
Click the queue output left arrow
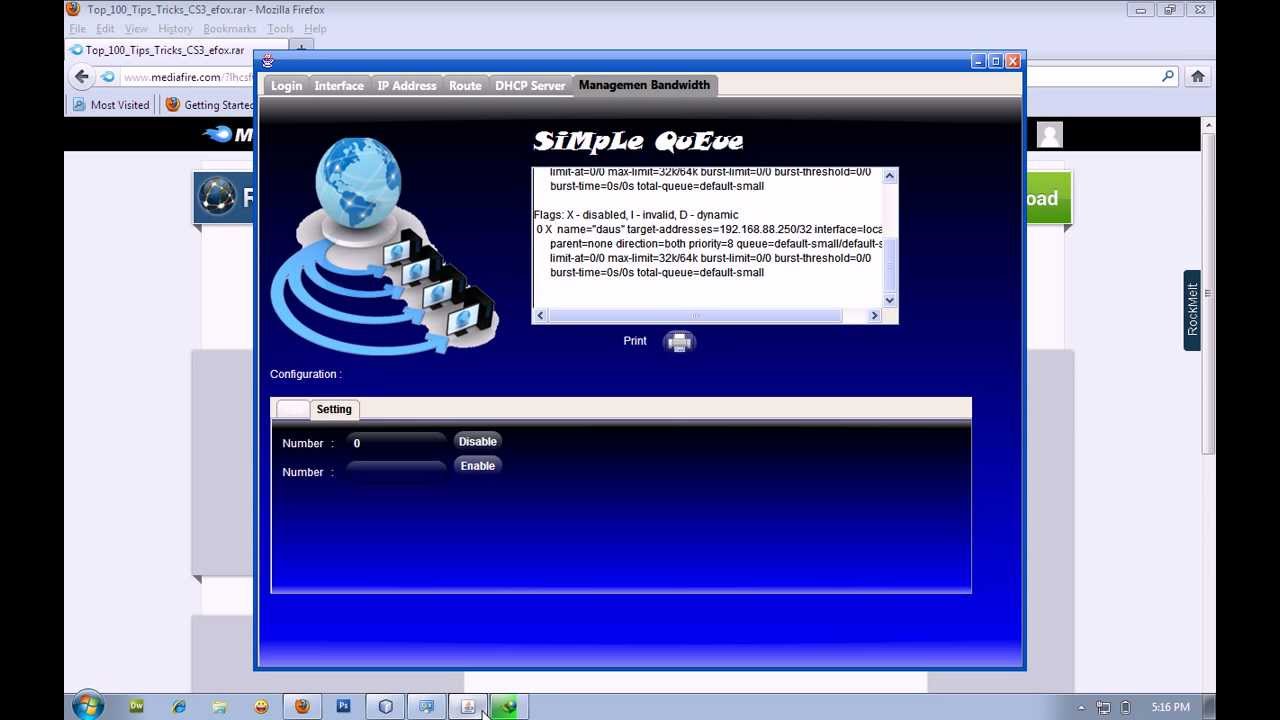[x=540, y=316]
